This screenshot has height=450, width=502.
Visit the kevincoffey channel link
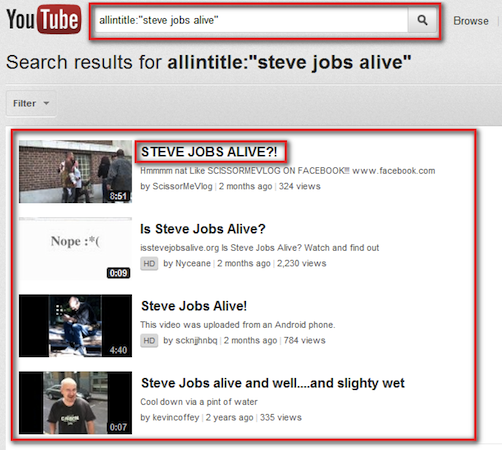click(x=176, y=417)
